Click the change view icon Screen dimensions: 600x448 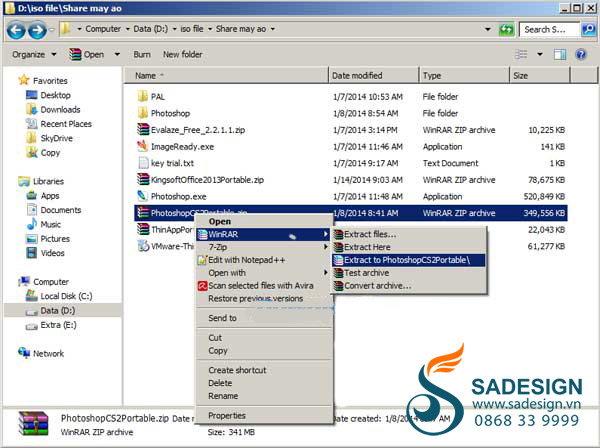521,54
